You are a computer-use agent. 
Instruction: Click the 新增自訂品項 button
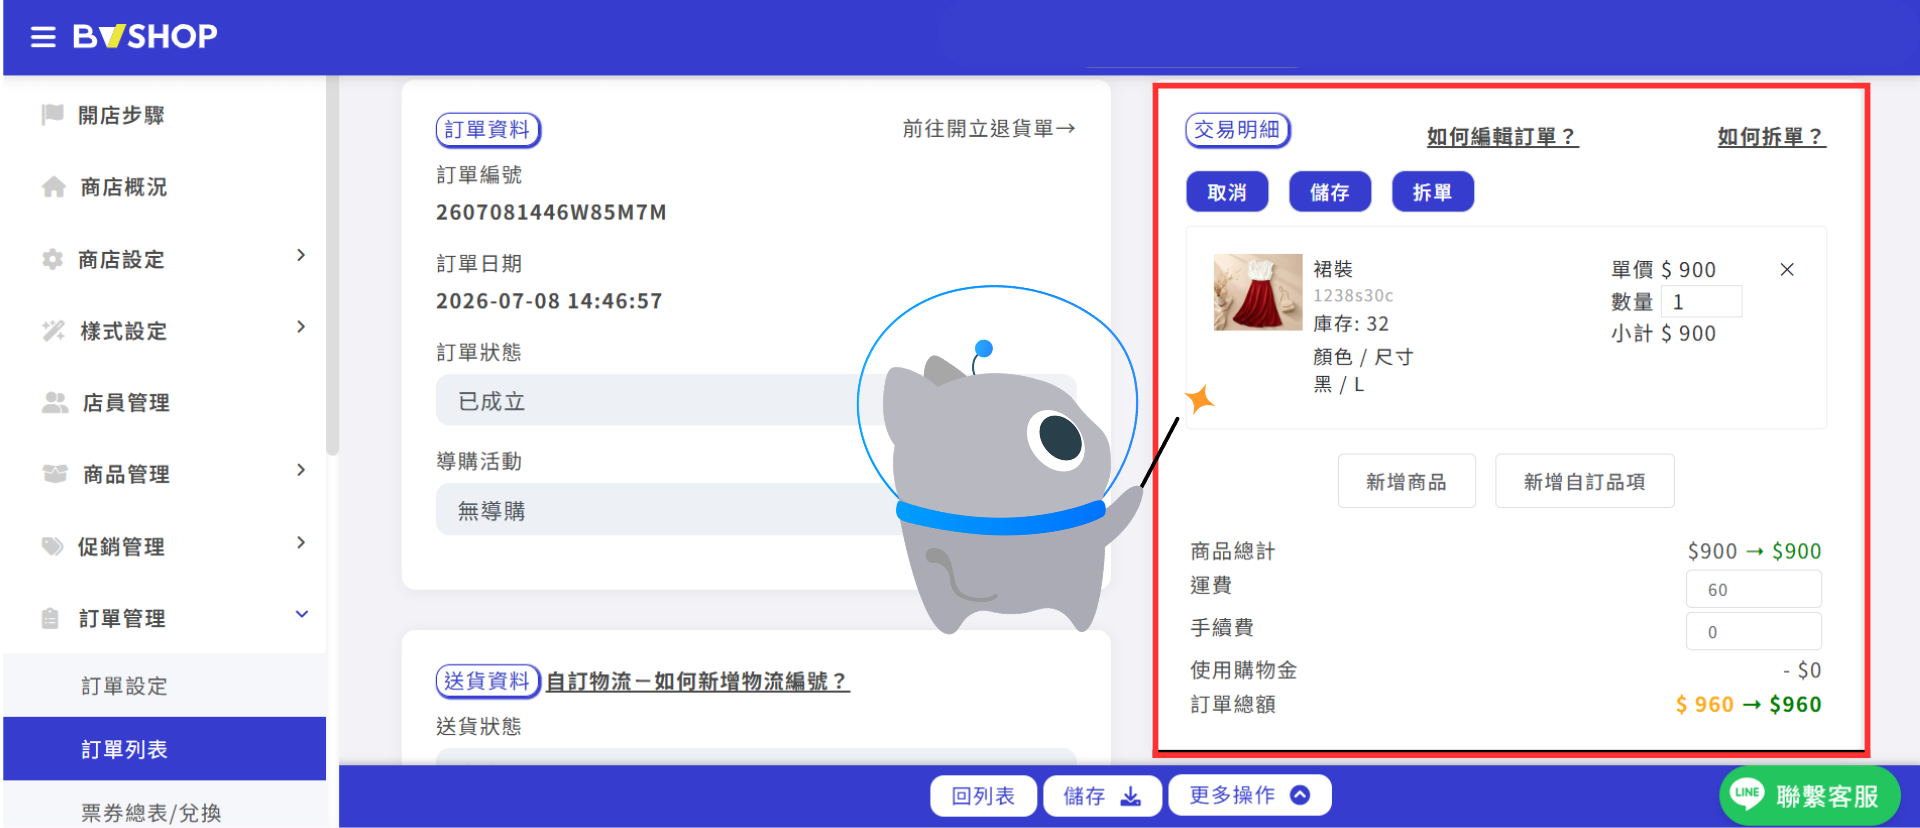pos(1585,482)
